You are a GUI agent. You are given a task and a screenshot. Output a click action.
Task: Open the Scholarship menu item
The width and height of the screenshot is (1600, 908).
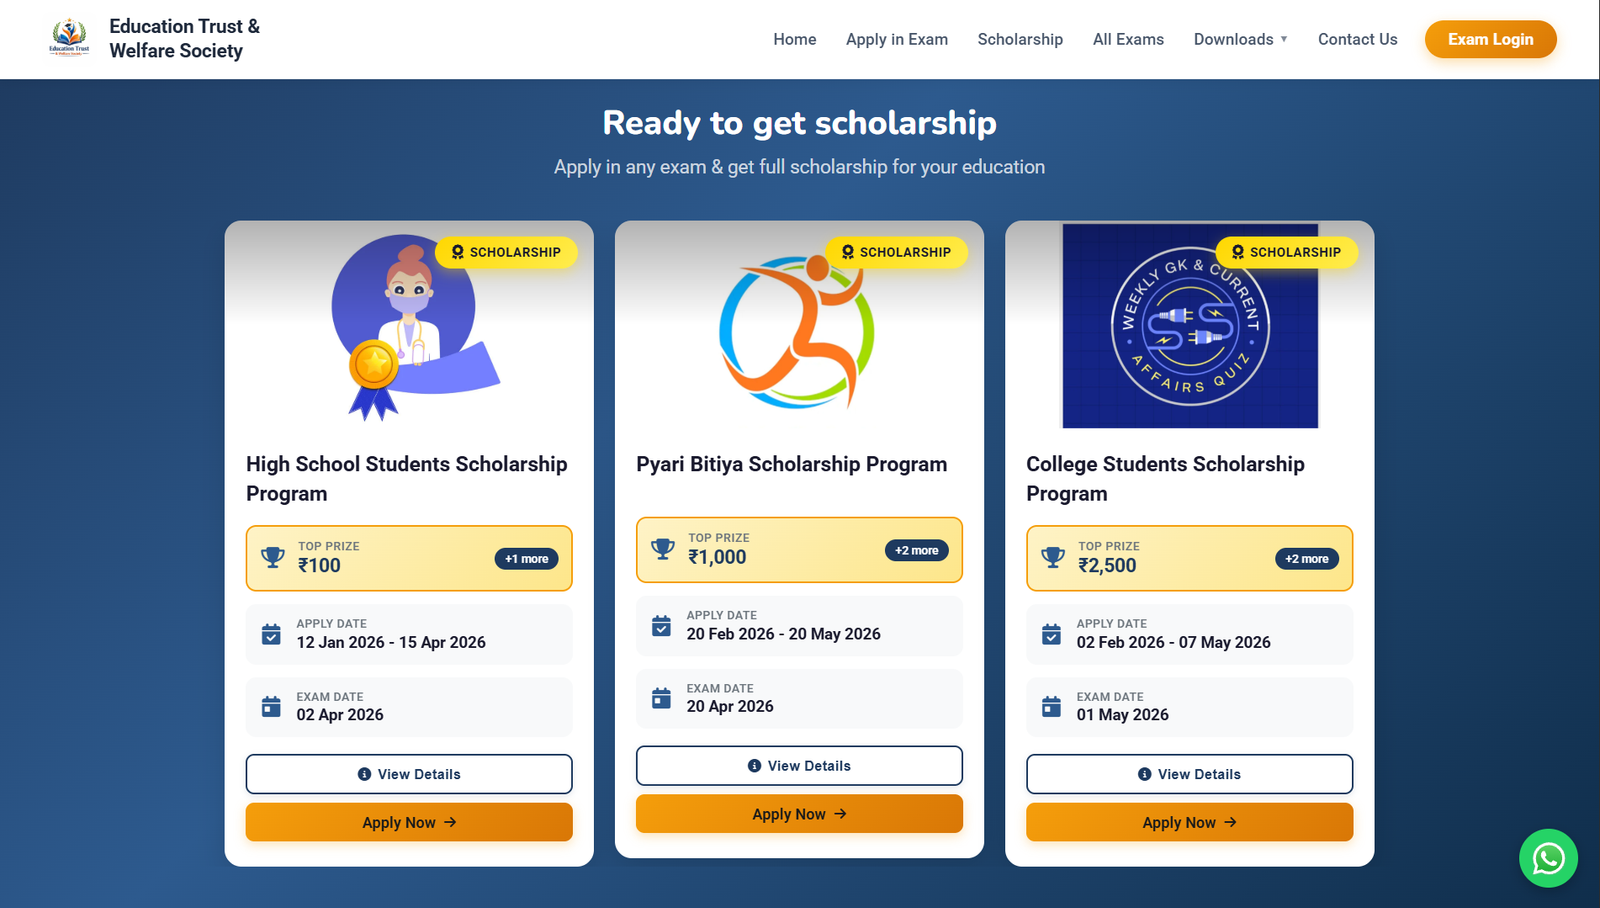[1020, 39]
